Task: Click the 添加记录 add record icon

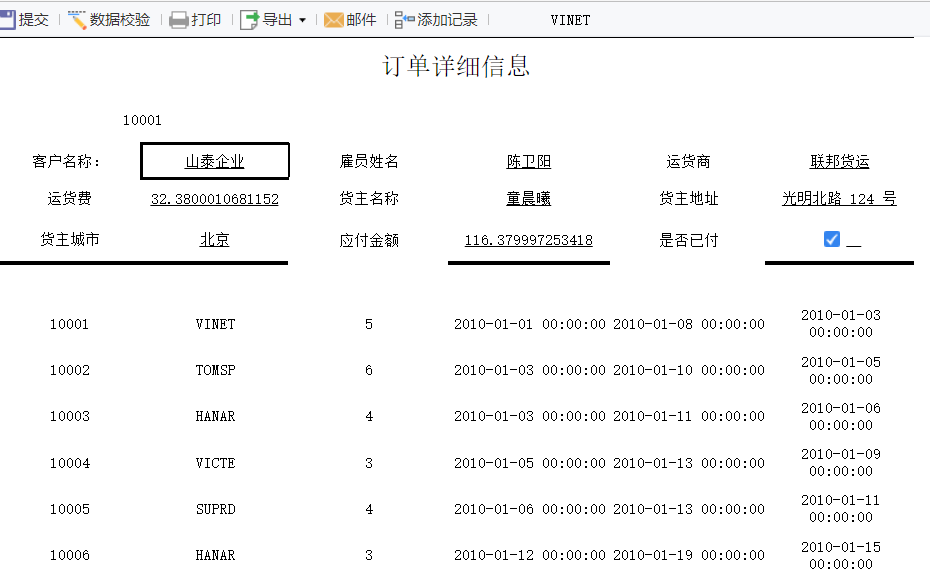Action: point(405,20)
